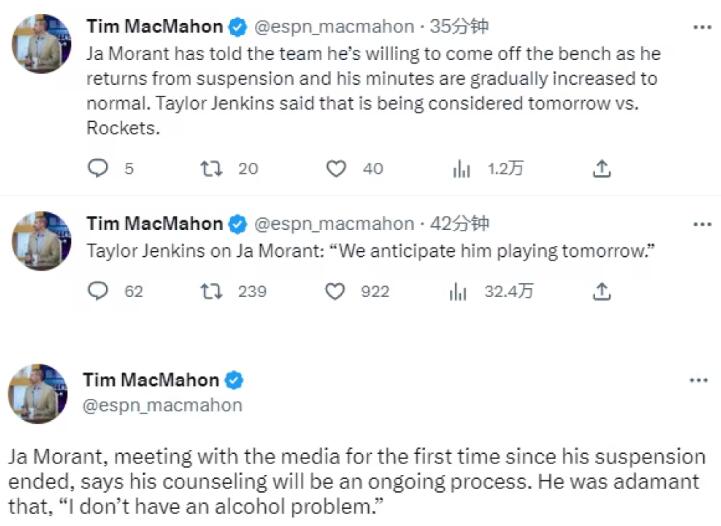Open Tim MacMahon's avatar on second tweet

click(x=41, y=240)
